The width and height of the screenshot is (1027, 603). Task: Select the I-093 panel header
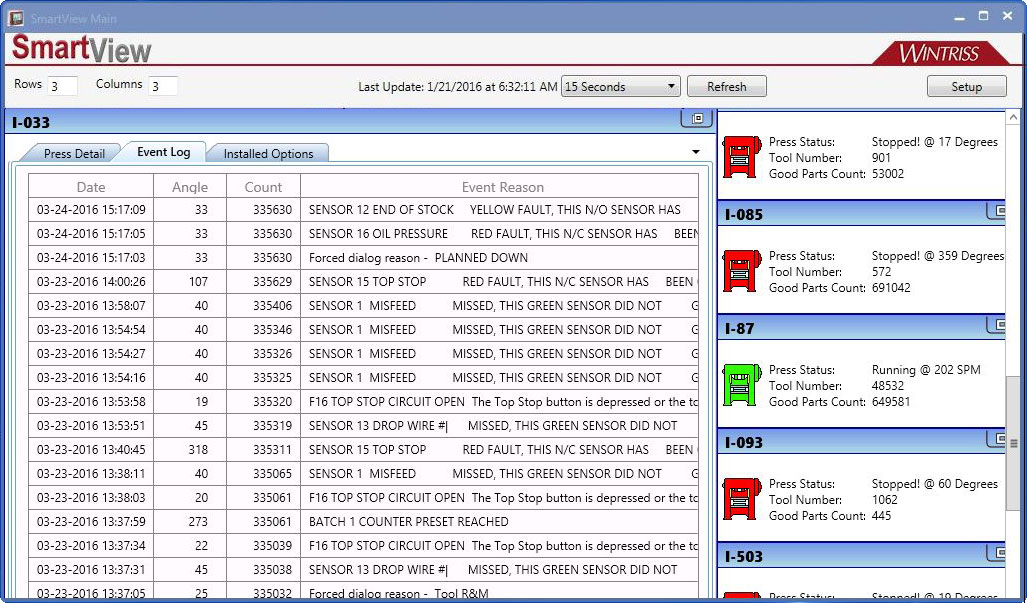[861, 441]
